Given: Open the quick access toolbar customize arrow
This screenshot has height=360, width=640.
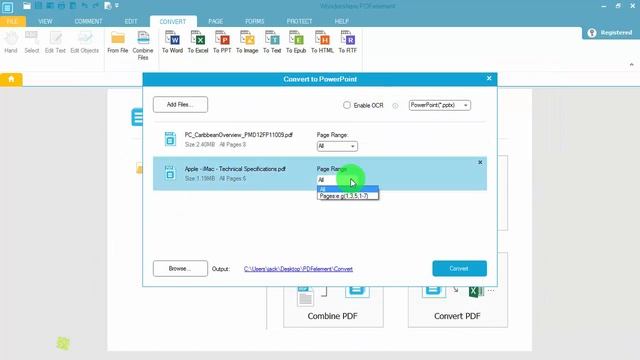Looking at the screenshot, I should [117, 6].
